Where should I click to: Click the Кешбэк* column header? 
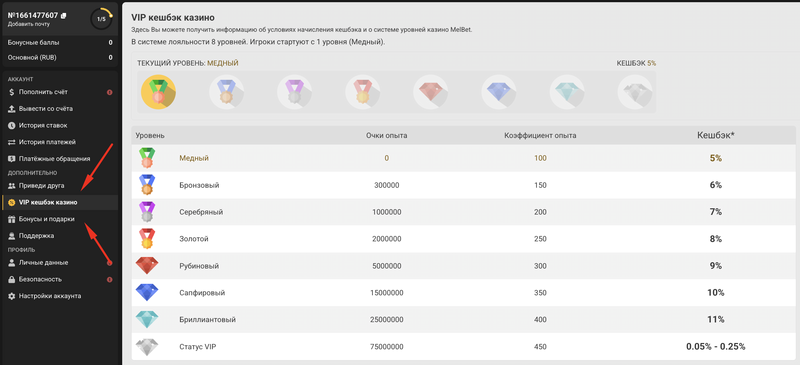click(x=715, y=135)
